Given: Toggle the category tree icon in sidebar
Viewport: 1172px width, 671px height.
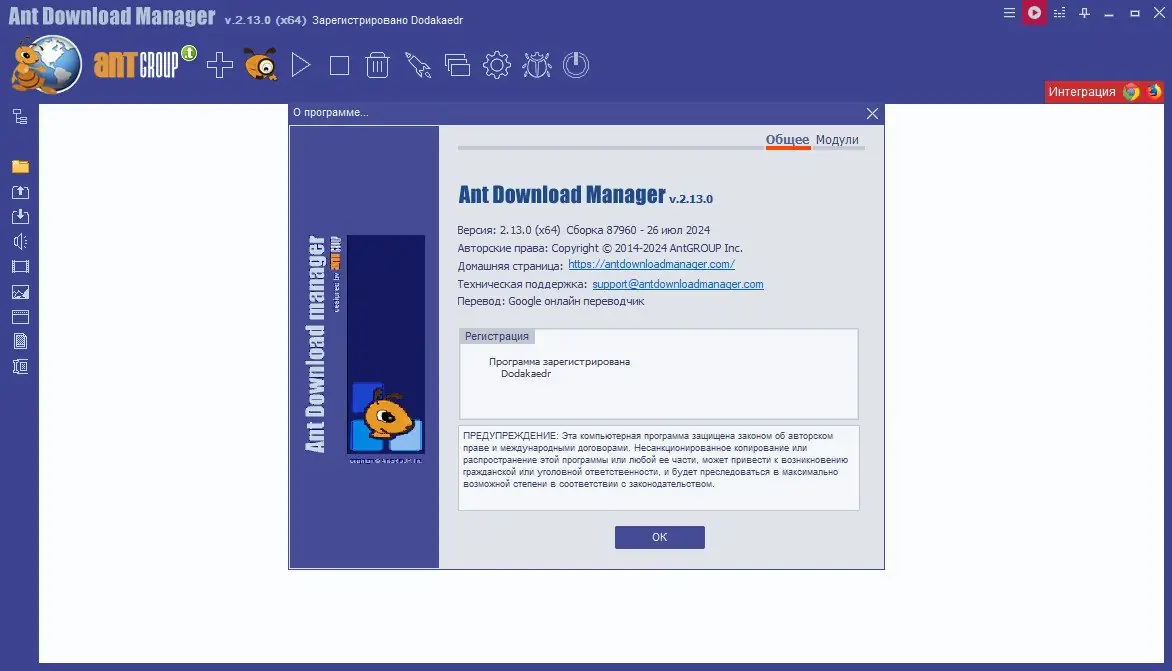Looking at the screenshot, I should 20,117.
